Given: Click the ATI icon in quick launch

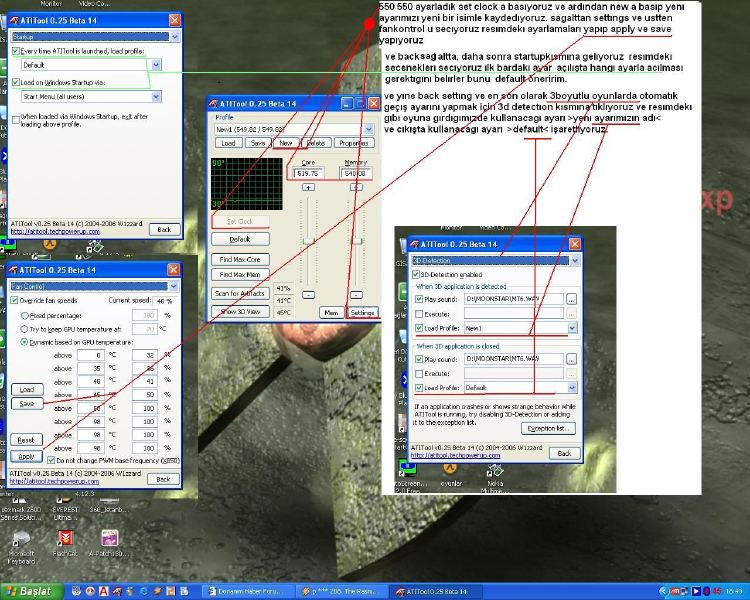Looking at the screenshot, I should [117, 591].
